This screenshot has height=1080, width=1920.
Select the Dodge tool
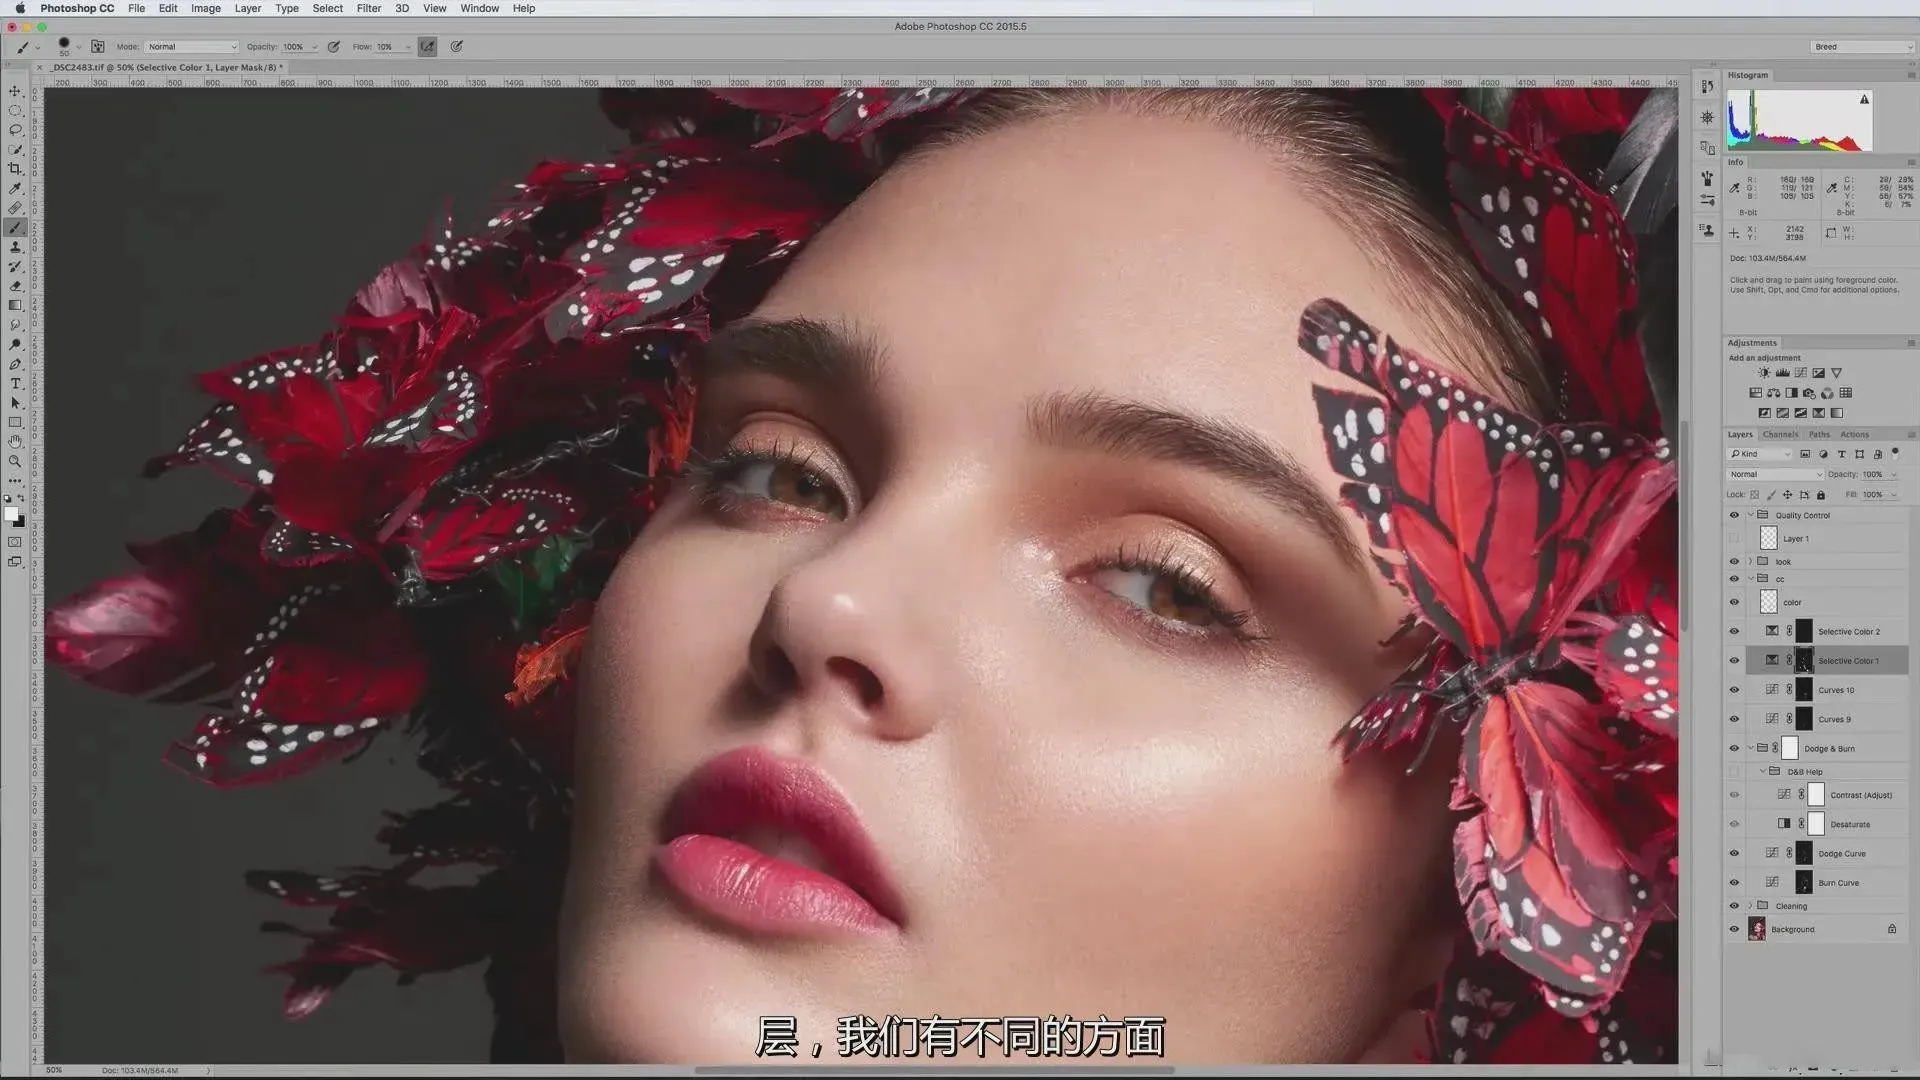[x=15, y=345]
